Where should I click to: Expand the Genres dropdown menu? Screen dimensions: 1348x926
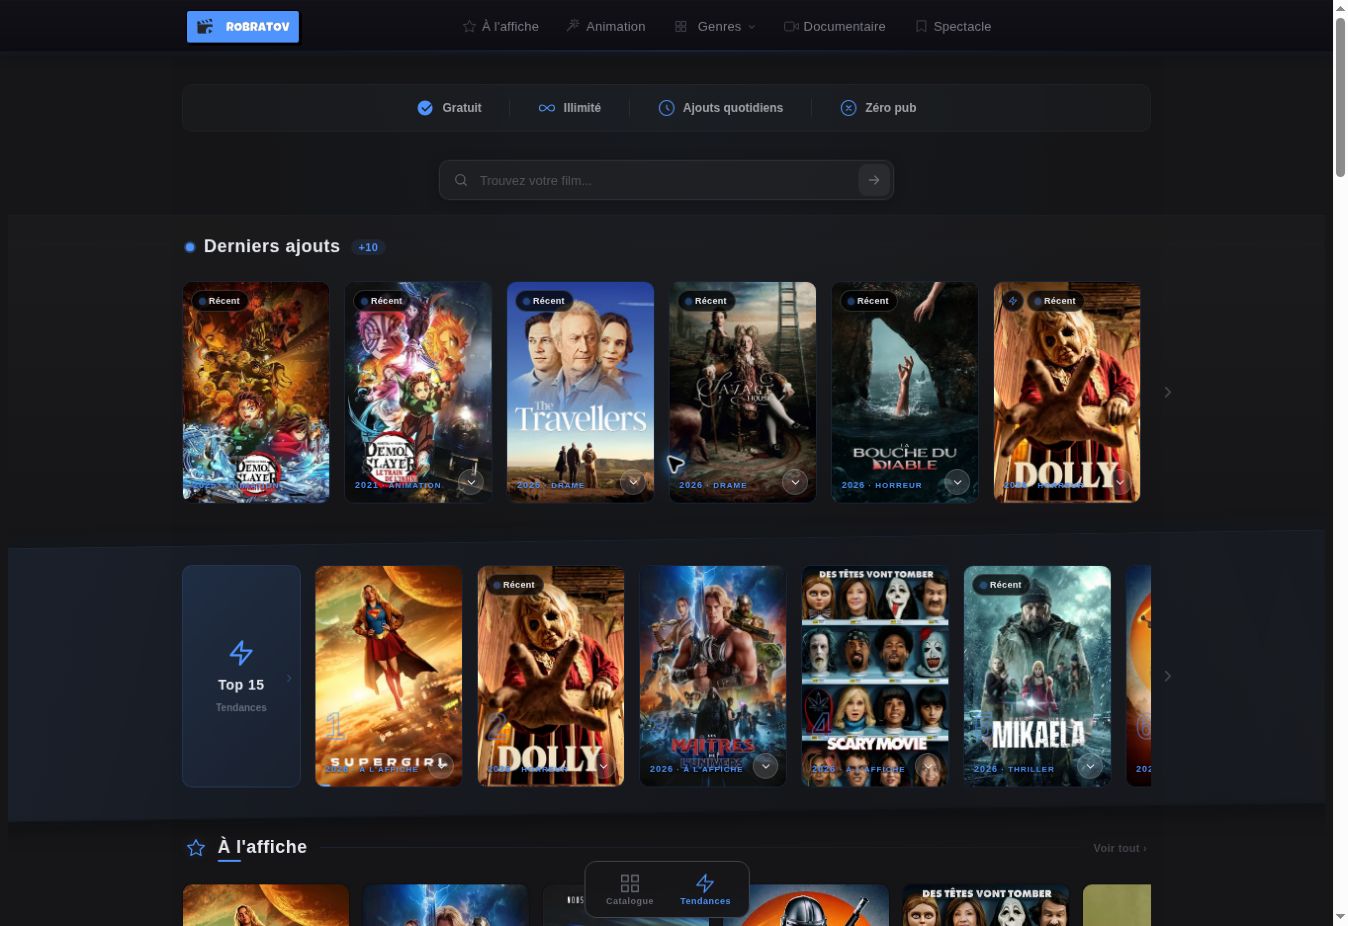716,27
